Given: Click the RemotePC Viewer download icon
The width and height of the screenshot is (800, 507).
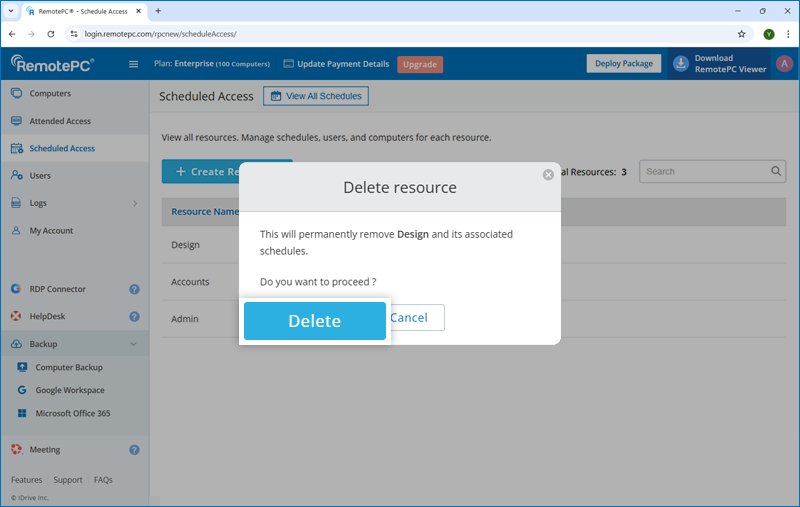Looking at the screenshot, I should pos(681,64).
